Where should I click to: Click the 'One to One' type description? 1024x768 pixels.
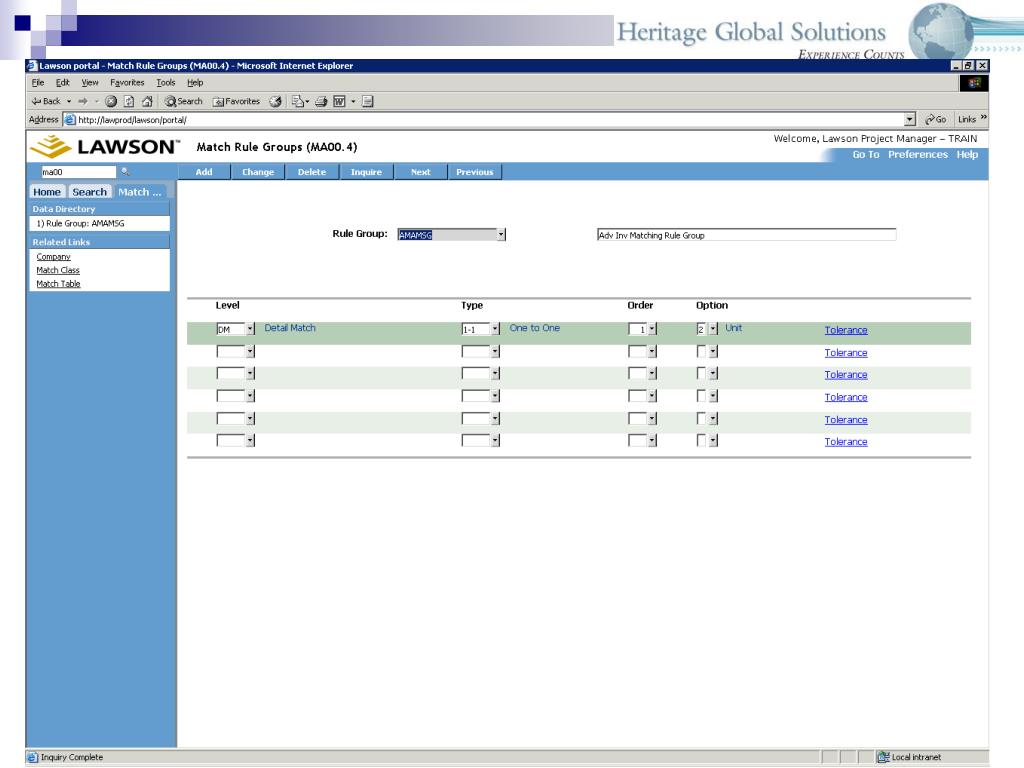(x=535, y=328)
